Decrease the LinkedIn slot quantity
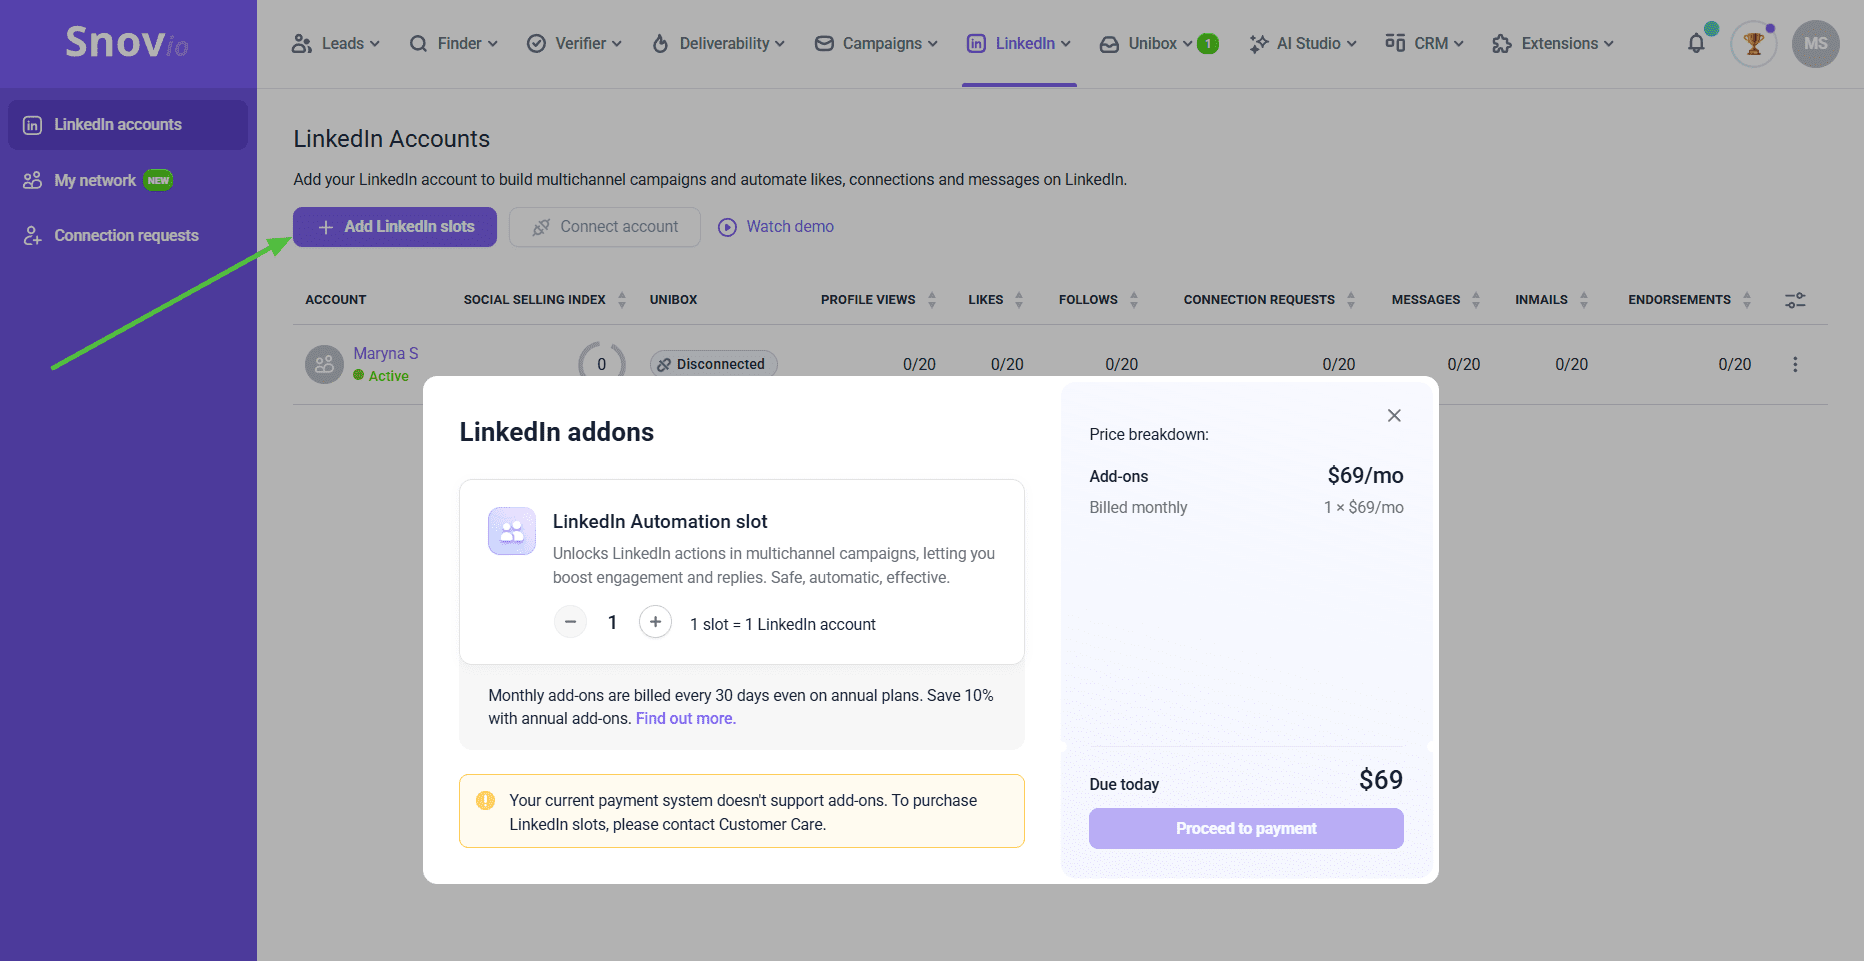This screenshot has height=961, width=1864. (x=570, y=622)
